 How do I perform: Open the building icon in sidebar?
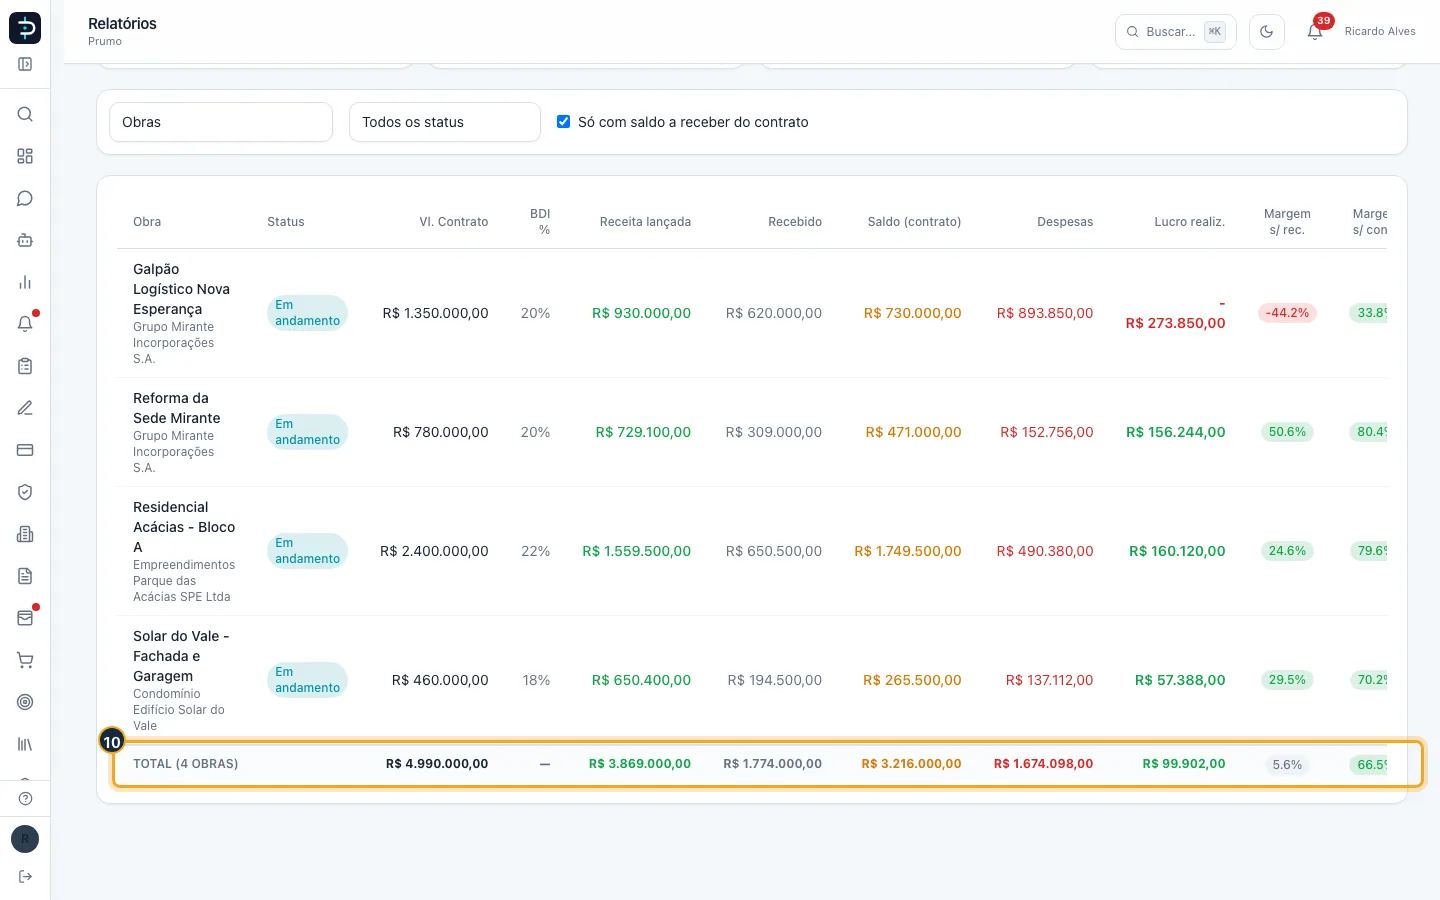tap(25, 534)
